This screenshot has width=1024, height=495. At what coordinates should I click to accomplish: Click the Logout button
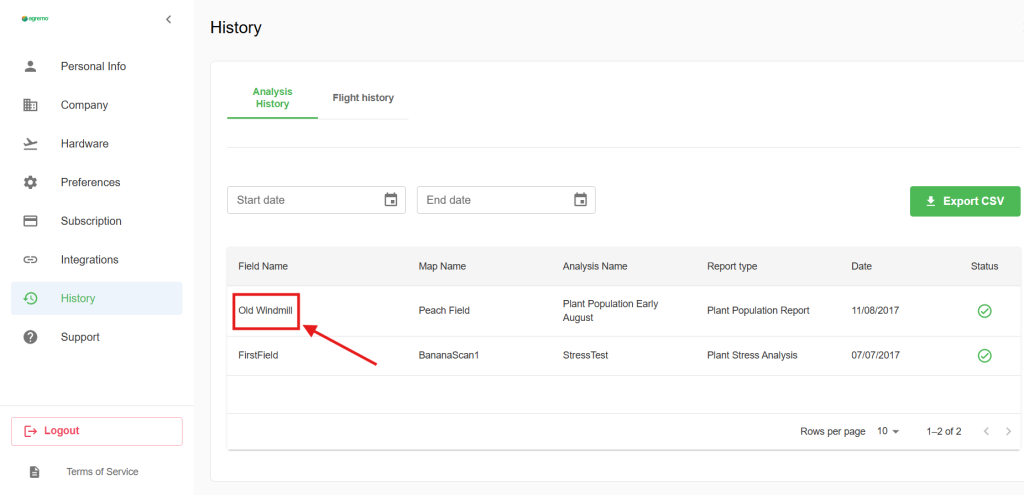[x=97, y=431]
